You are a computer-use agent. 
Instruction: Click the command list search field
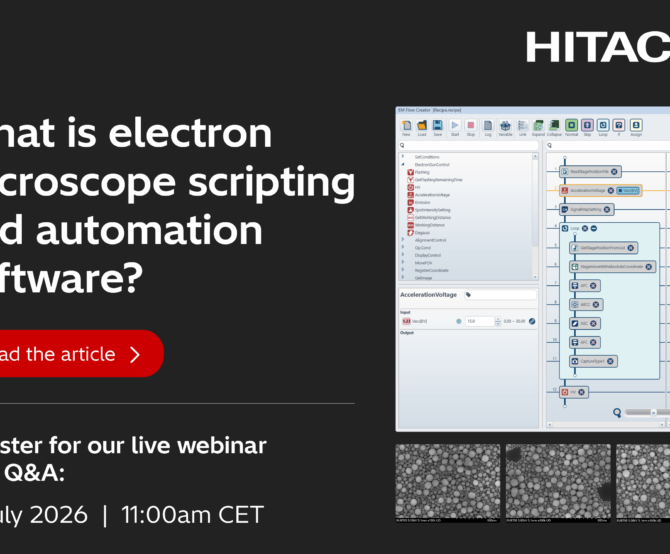pyautogui.click(x=468, y=146)
